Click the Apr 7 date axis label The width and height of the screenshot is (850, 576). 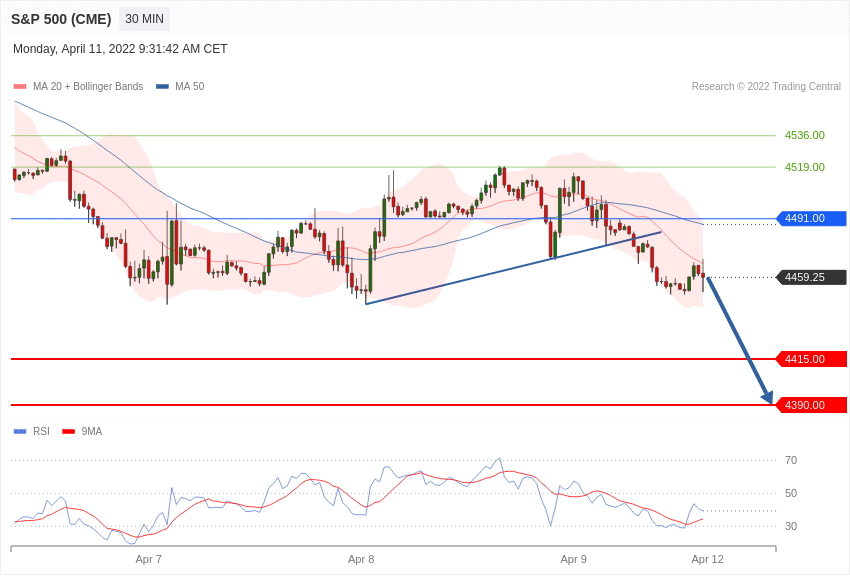tap(149, 559)
